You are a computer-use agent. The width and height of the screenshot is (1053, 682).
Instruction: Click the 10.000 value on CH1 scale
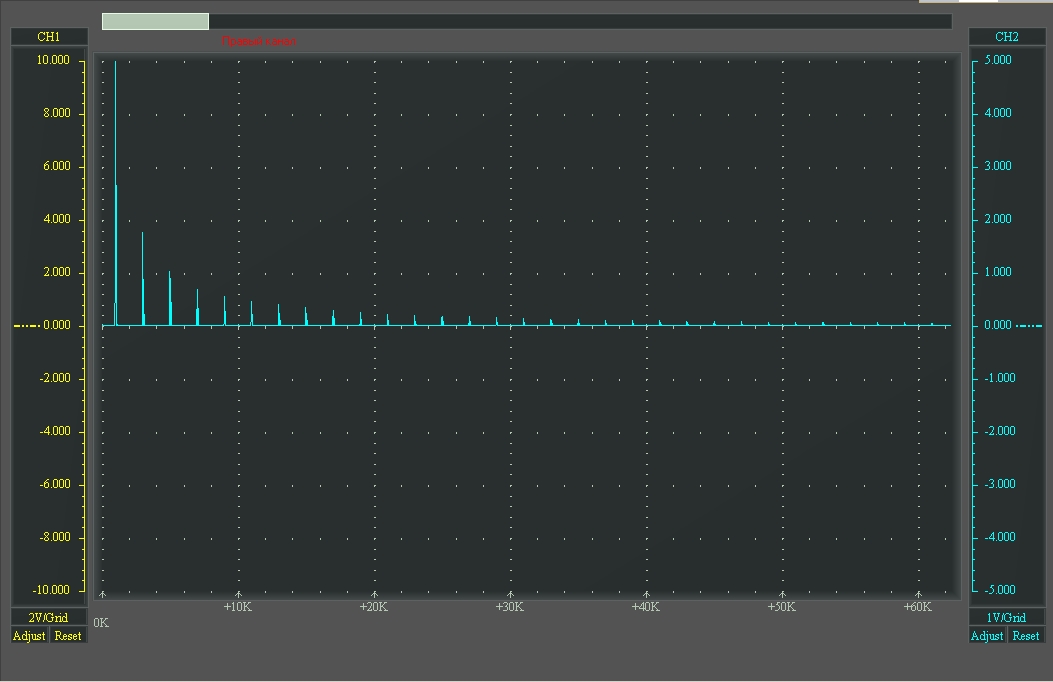click(53, 60)
